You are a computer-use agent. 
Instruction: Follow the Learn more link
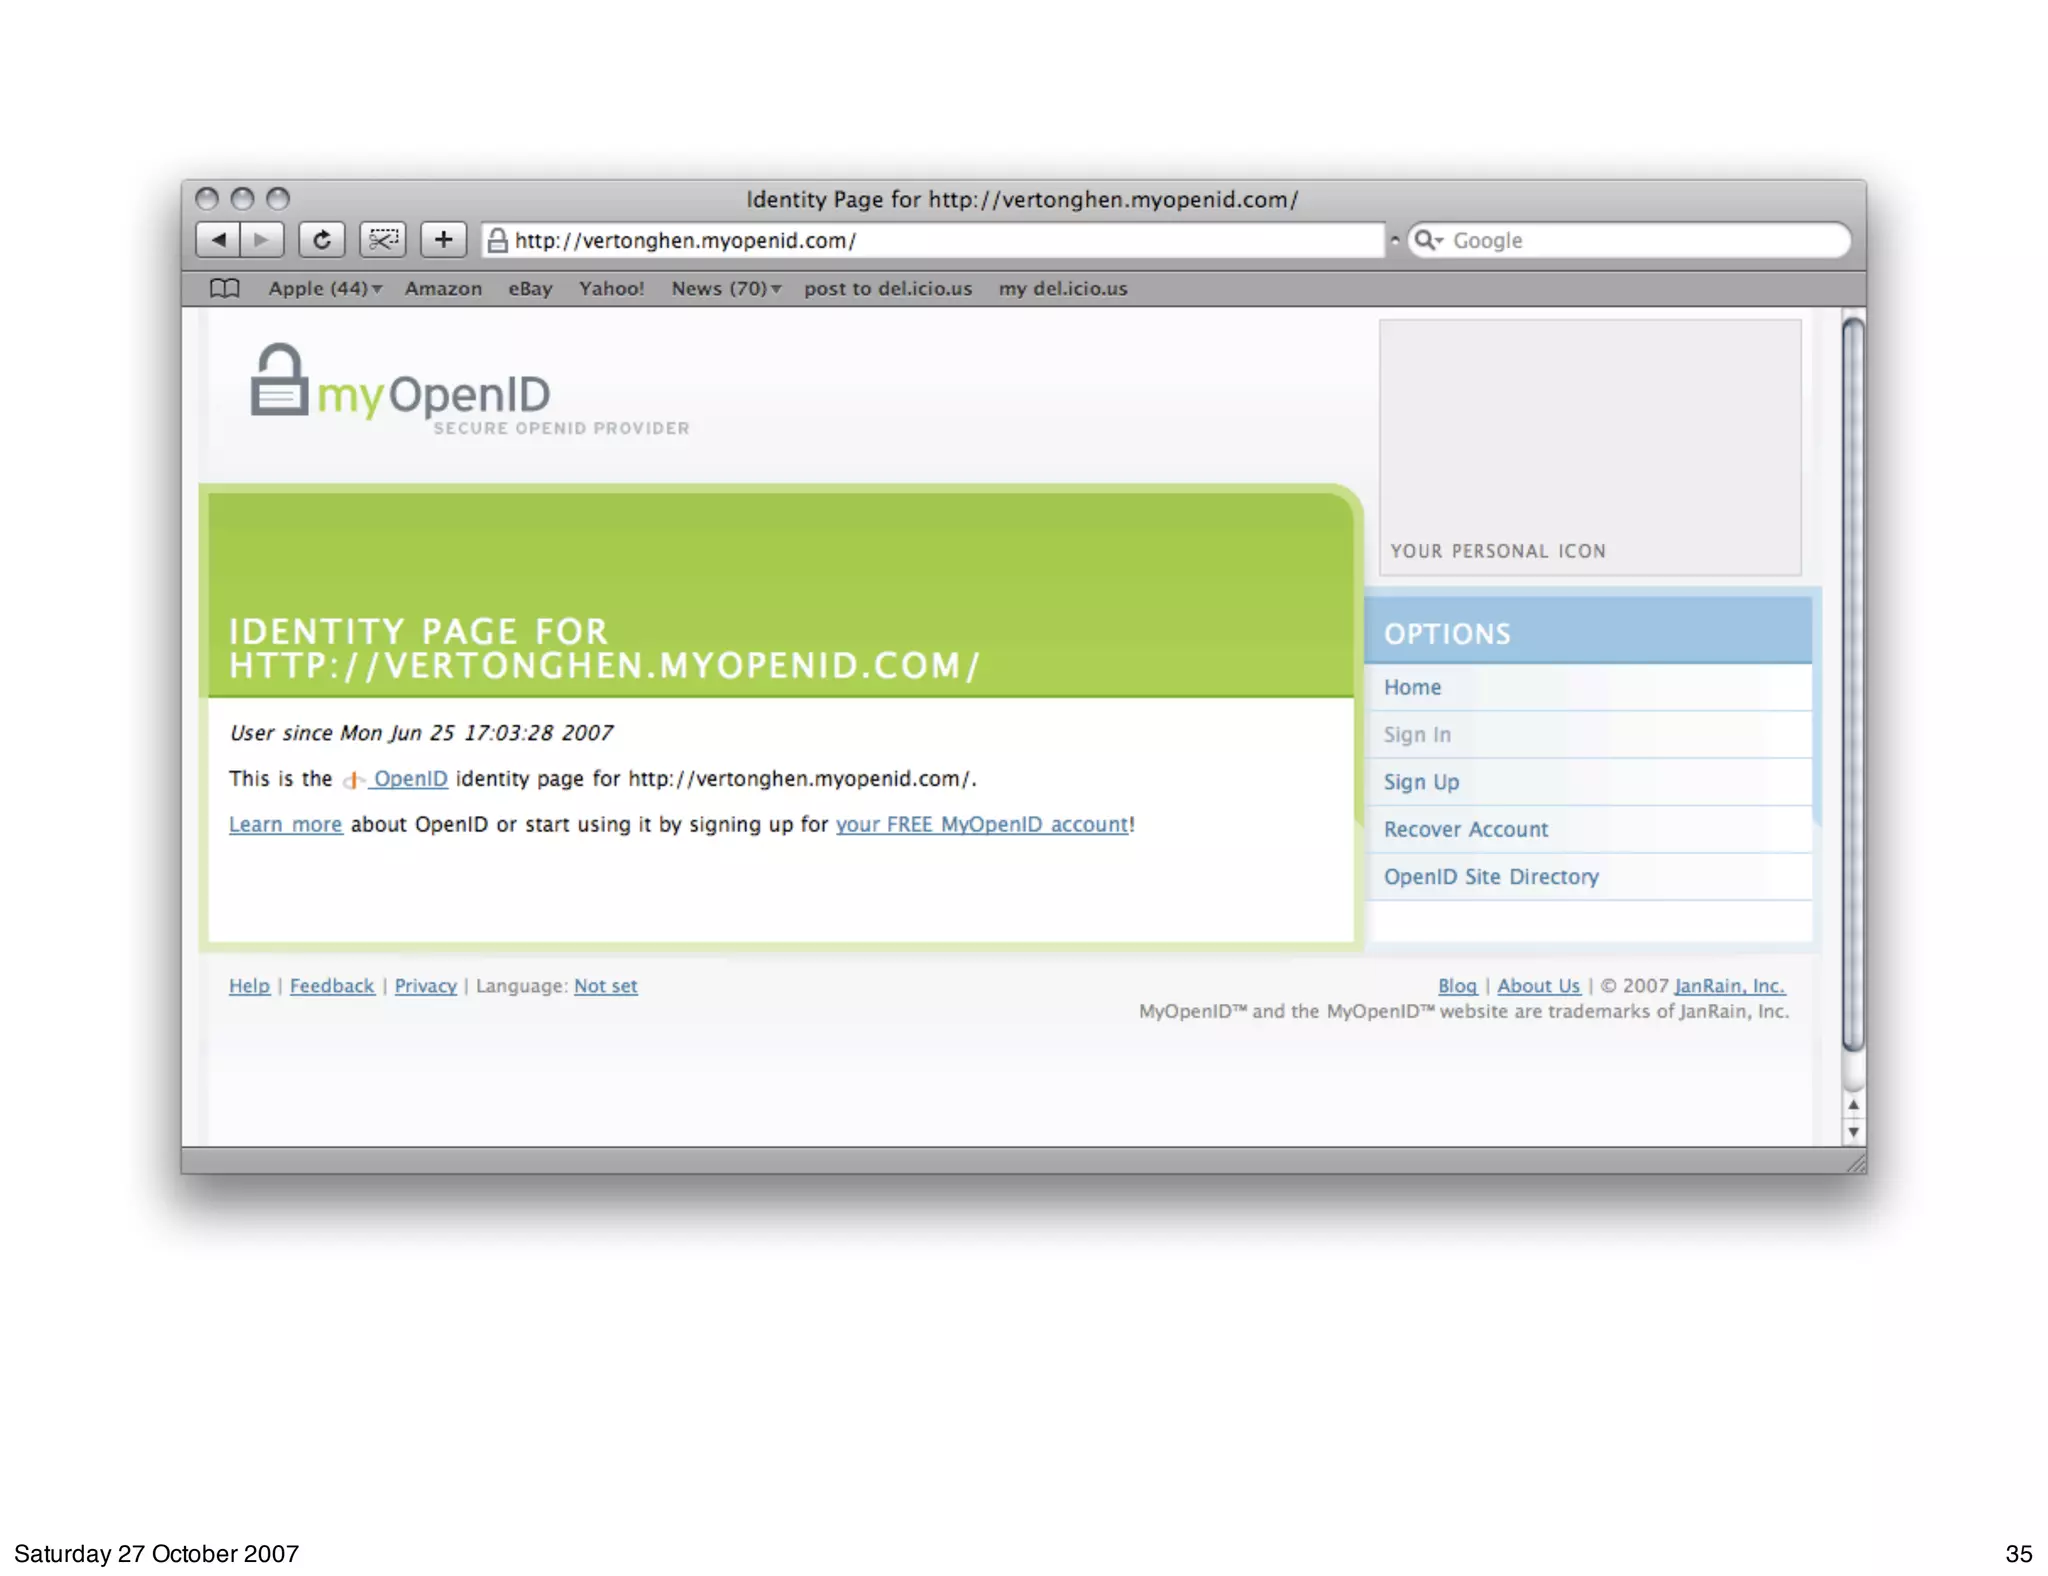[x=285, y=824]
